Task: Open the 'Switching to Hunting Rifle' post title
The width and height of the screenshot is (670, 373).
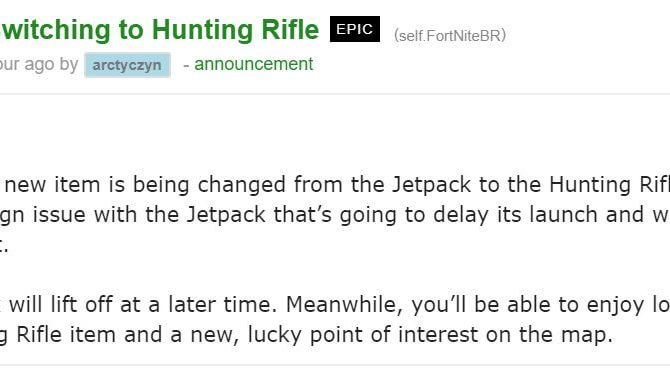Action: (159, 30)
